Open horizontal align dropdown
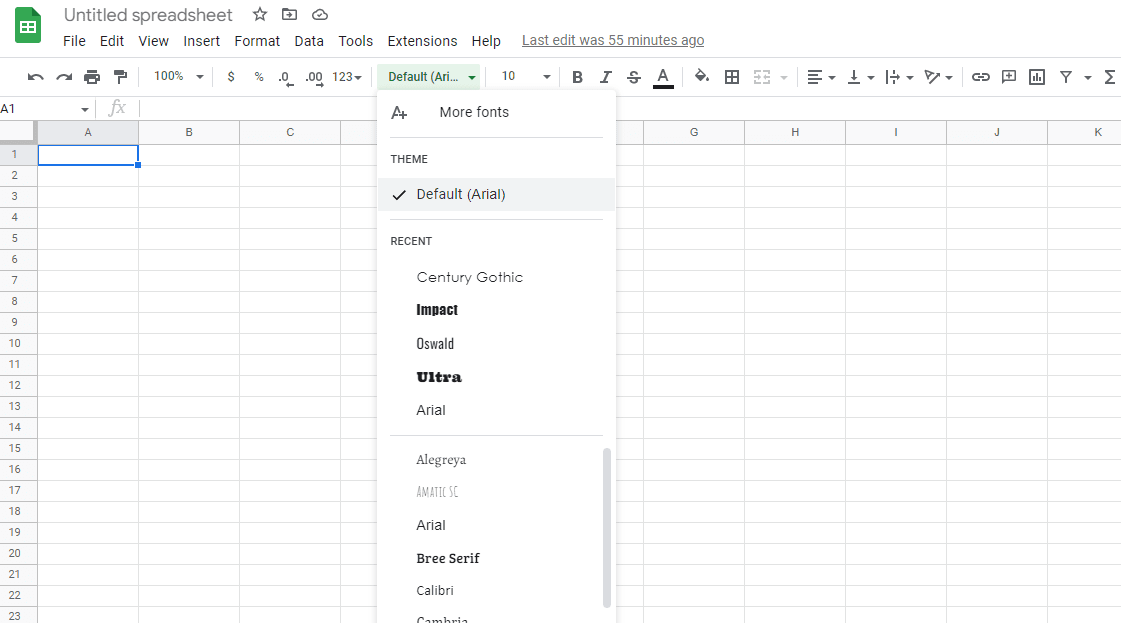 pos(821,77)
